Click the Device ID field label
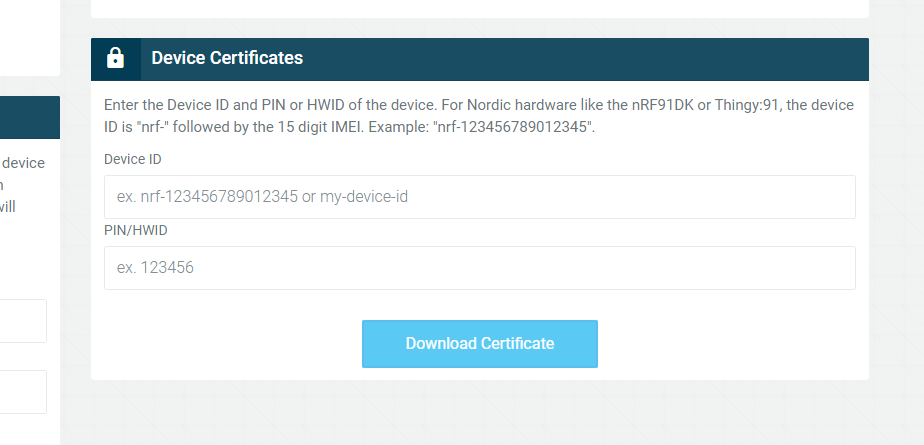Screen dimensions: 924x445 pyautogui.click(x=133, y=159)
